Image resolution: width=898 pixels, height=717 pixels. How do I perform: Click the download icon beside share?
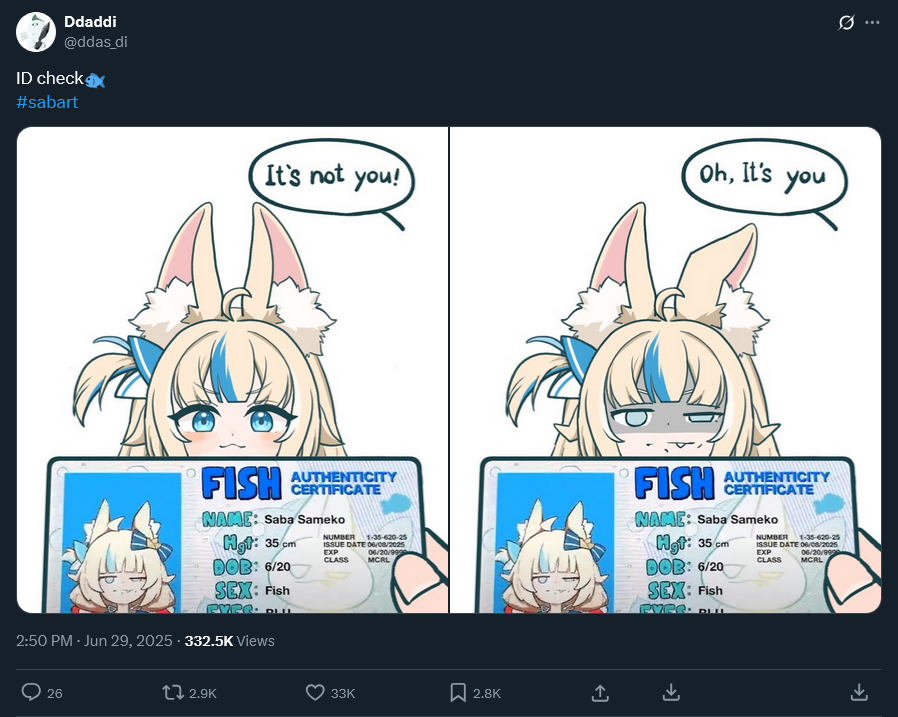[x=671, y=692]
